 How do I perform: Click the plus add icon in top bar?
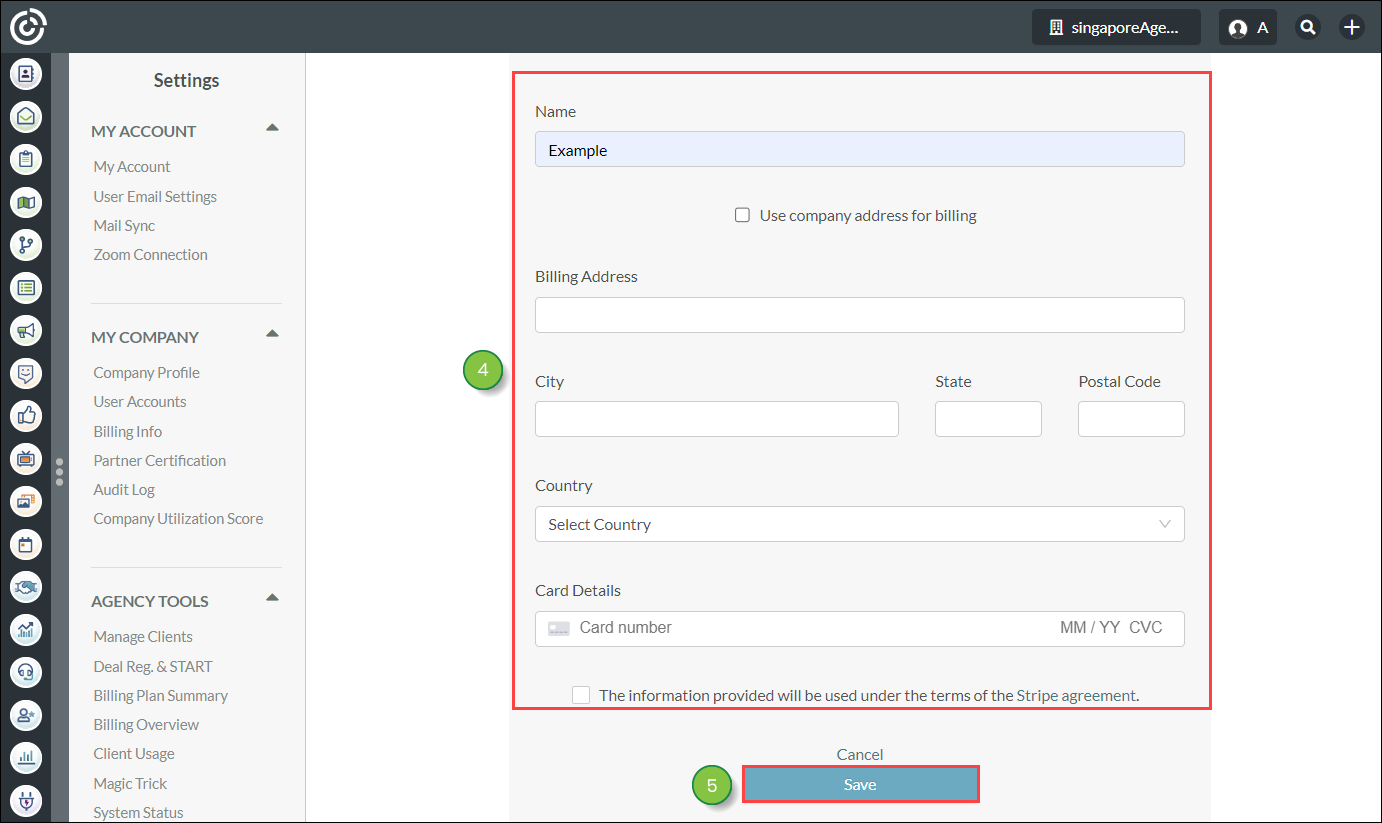coord(1352,27)
